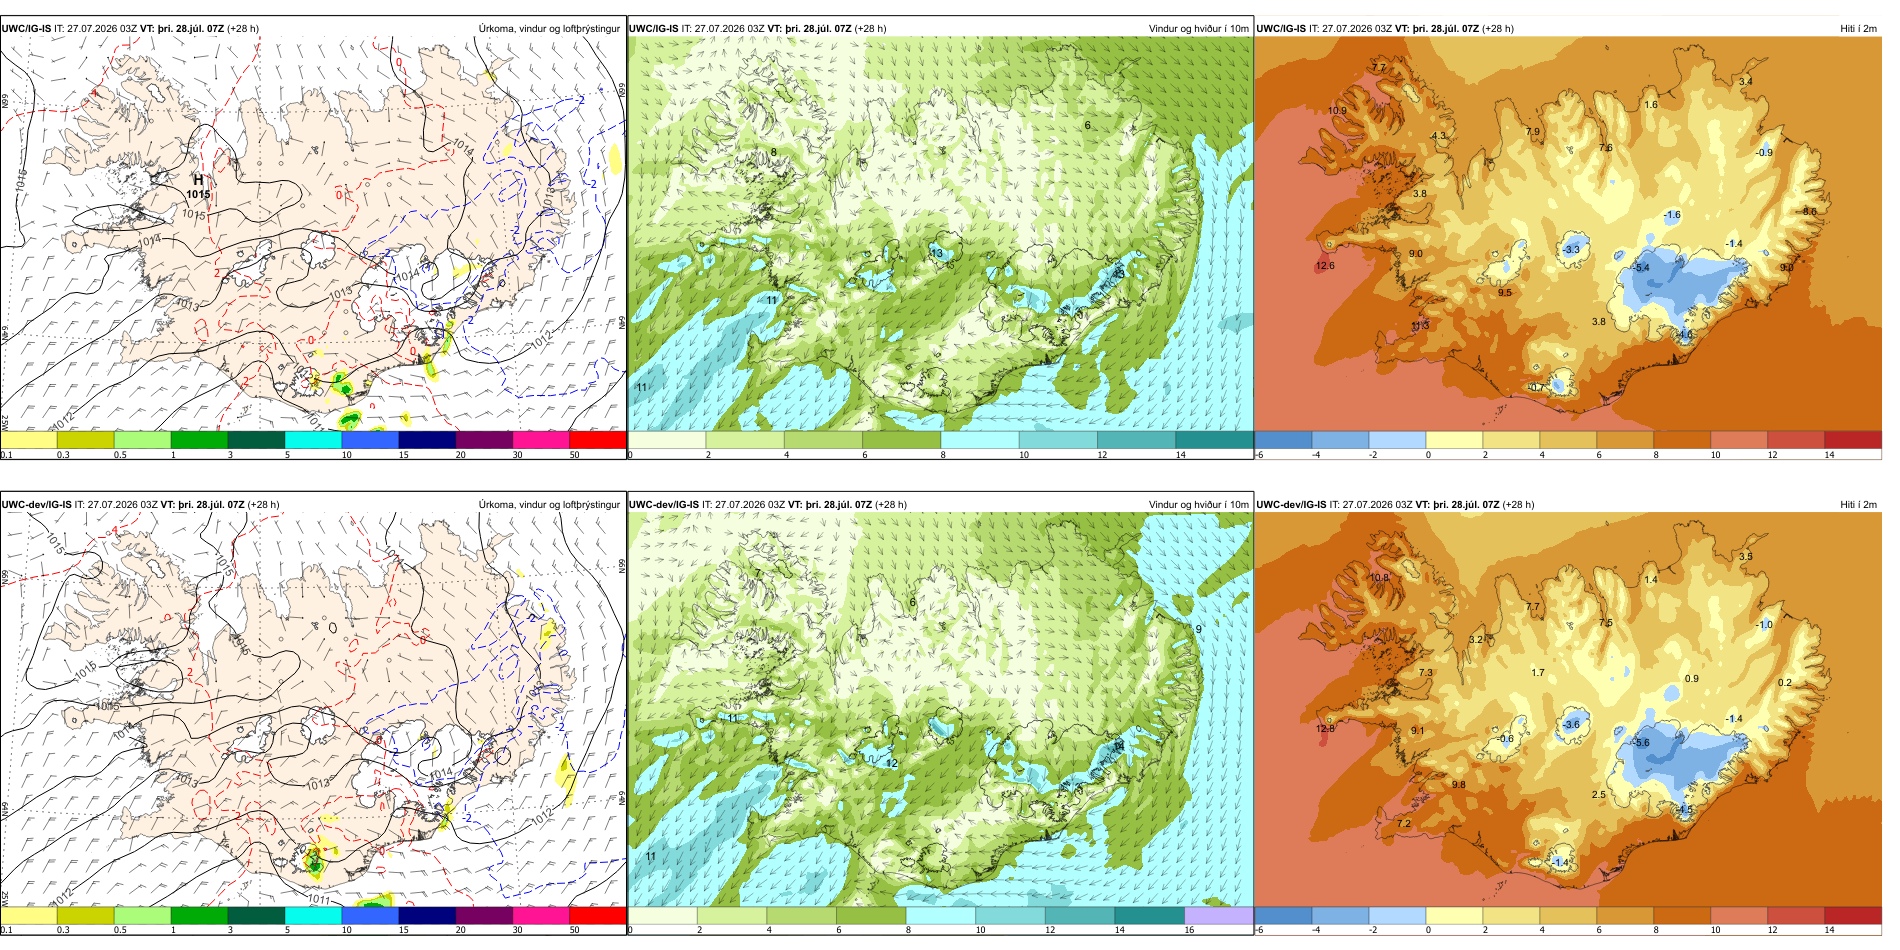1900x950 pixels.
Task: Click the -0.9 temperature label on UWC map
Action: point(1764,152)
